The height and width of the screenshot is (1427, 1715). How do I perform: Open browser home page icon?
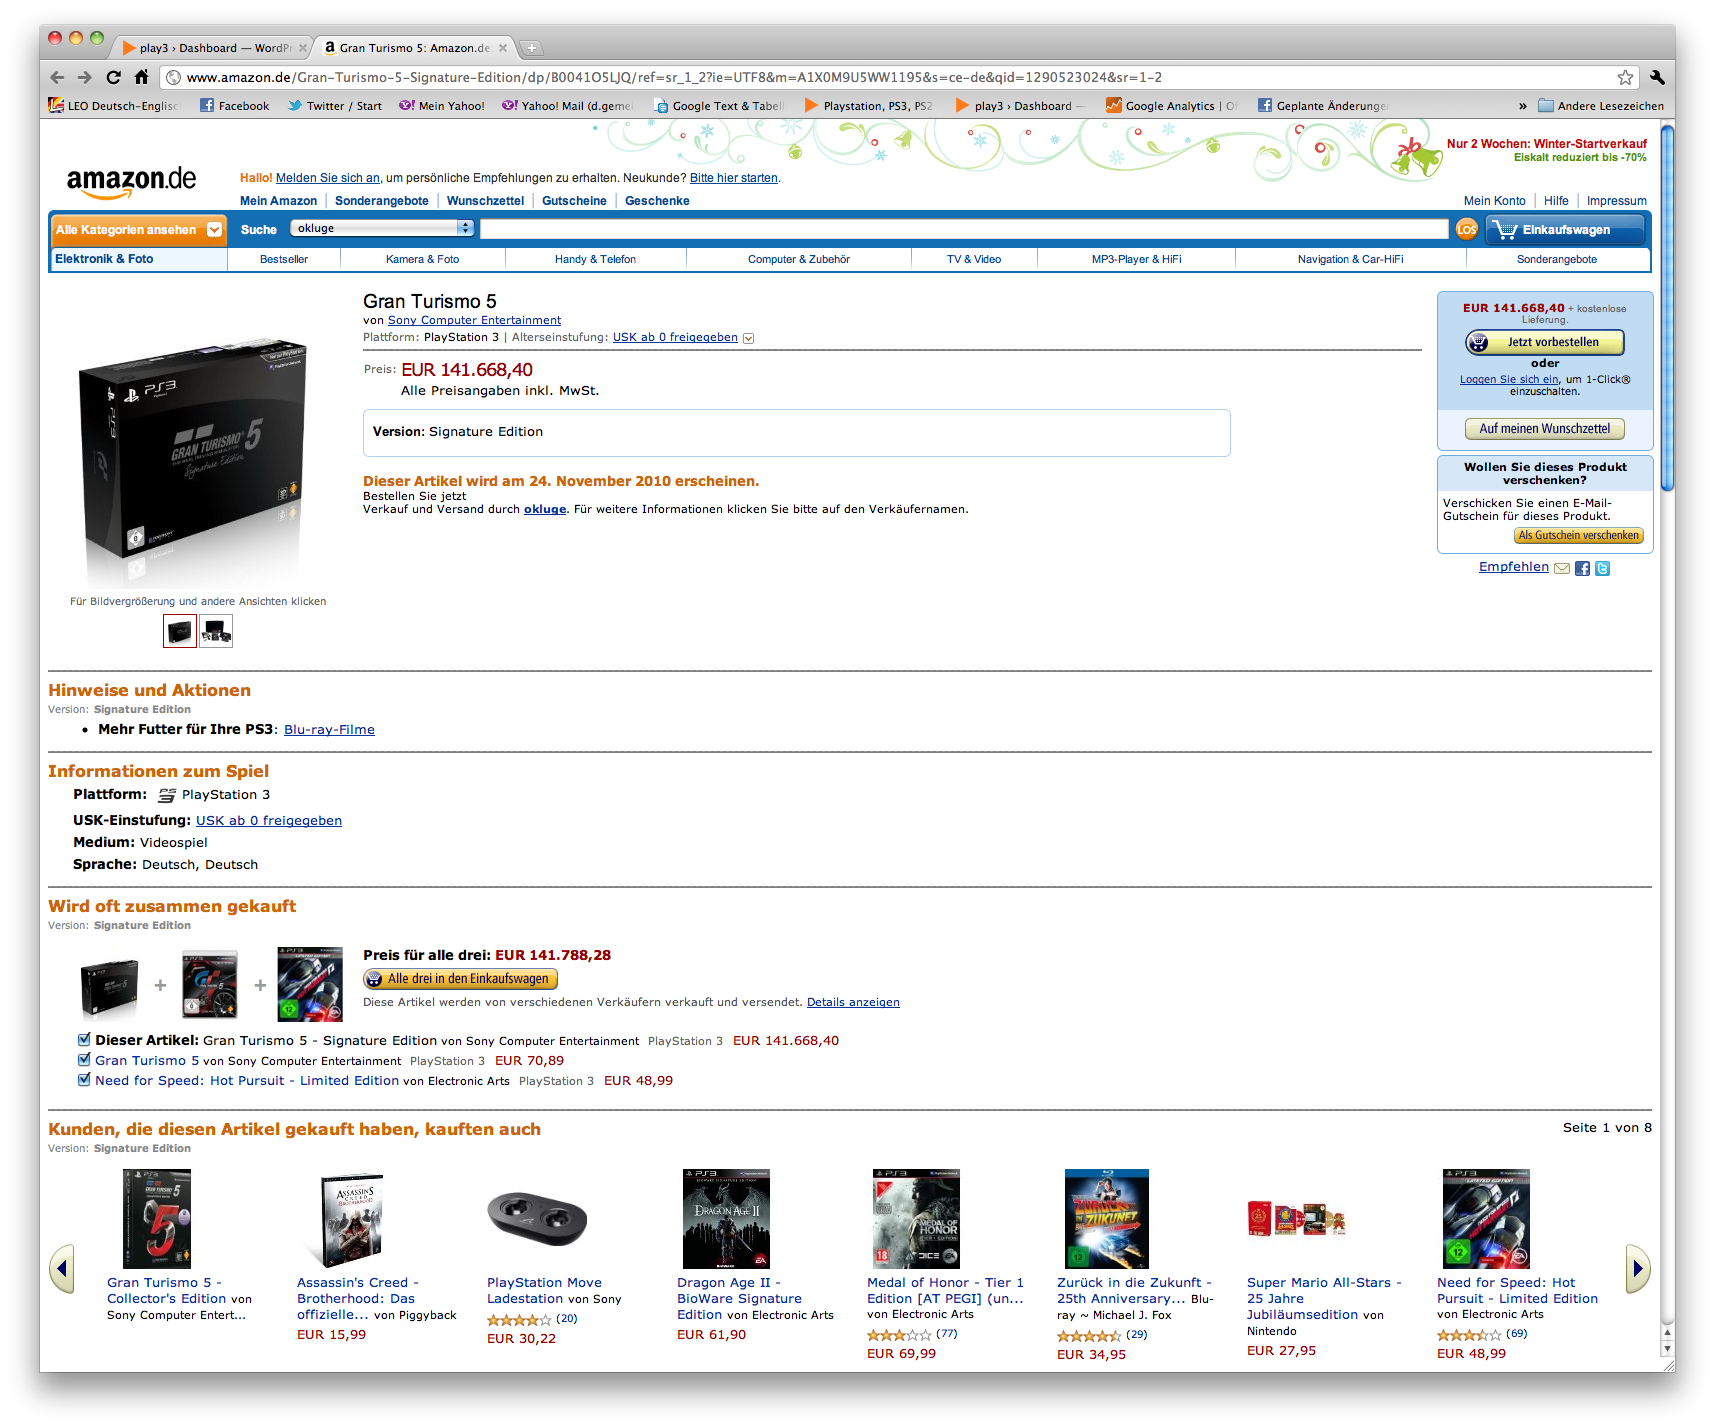pos(141,77)
